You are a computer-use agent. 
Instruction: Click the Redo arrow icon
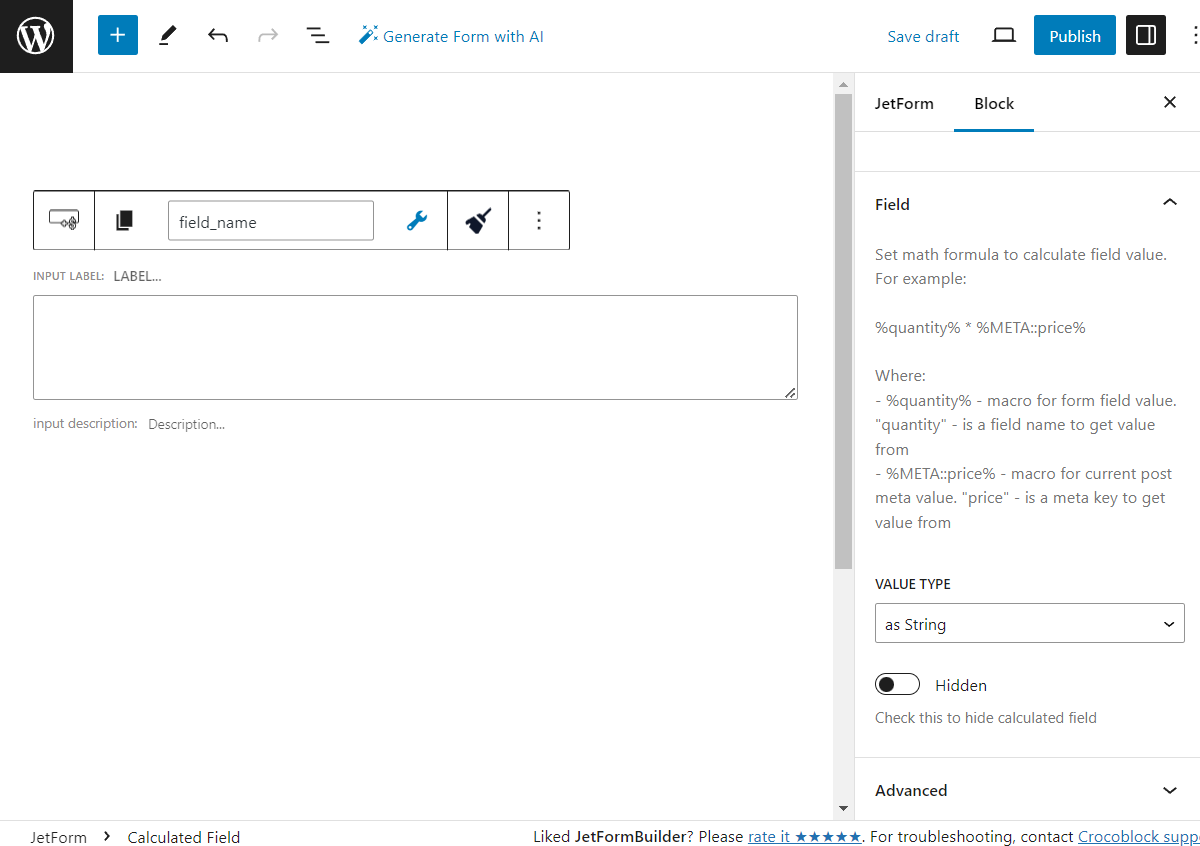pos(268,35)
